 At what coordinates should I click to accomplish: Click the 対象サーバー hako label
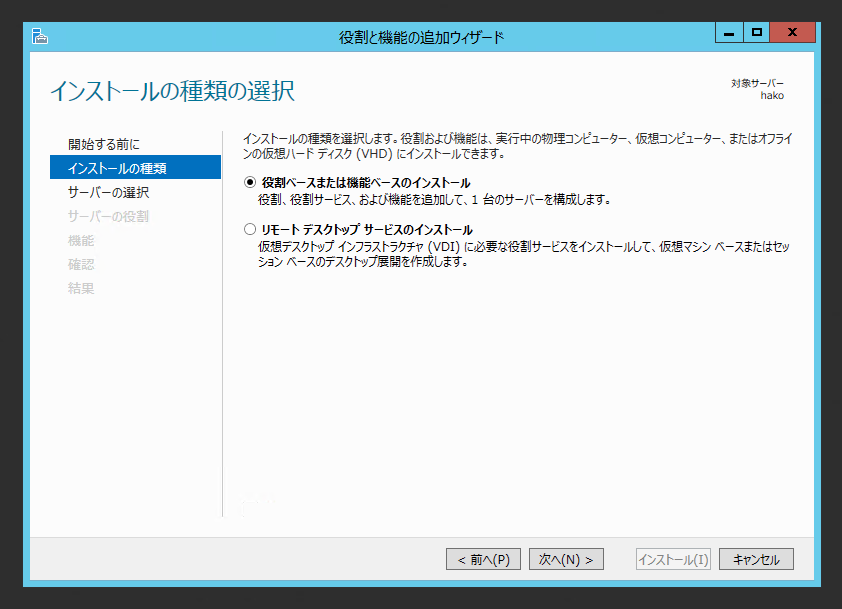757,89
